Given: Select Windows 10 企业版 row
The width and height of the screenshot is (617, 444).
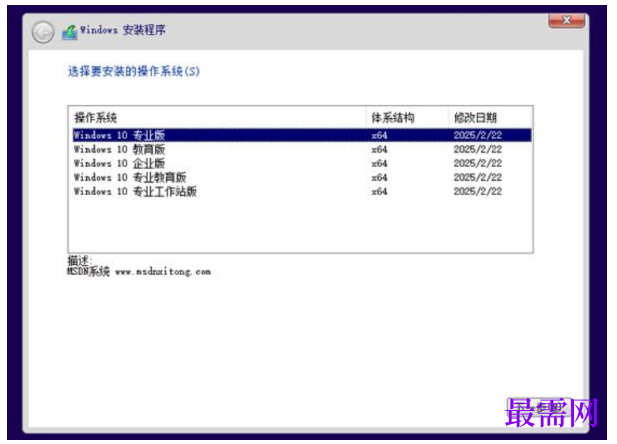Looking at the screenshot, I should click(x=302, y=163).
